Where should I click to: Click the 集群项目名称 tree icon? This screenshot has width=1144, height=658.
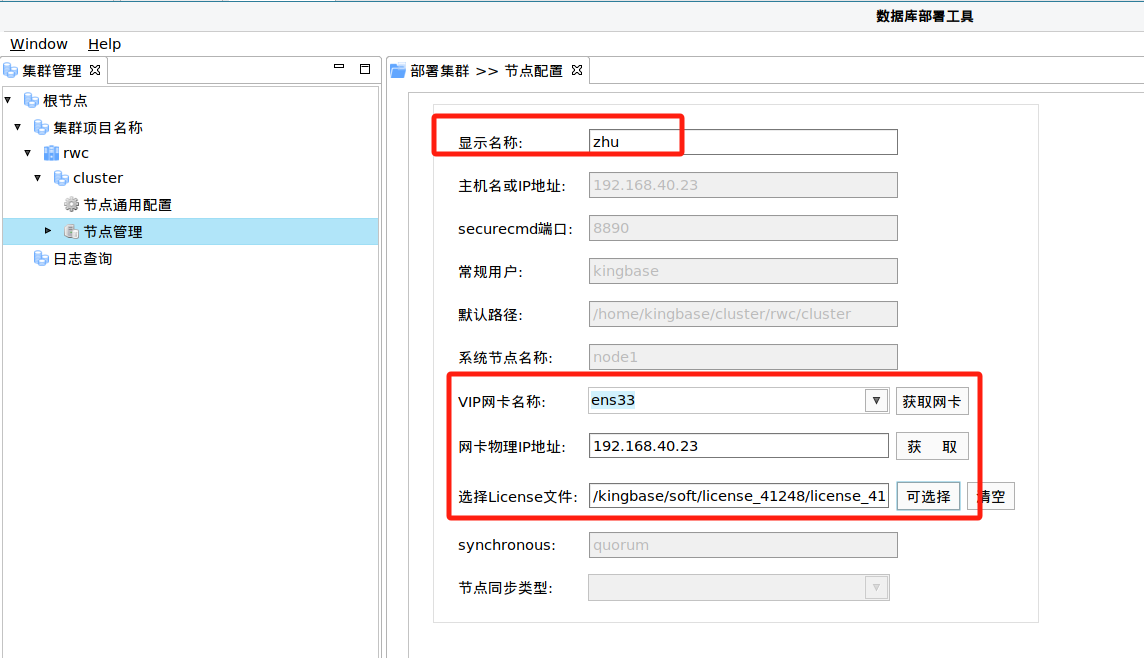tap(41, 128)
